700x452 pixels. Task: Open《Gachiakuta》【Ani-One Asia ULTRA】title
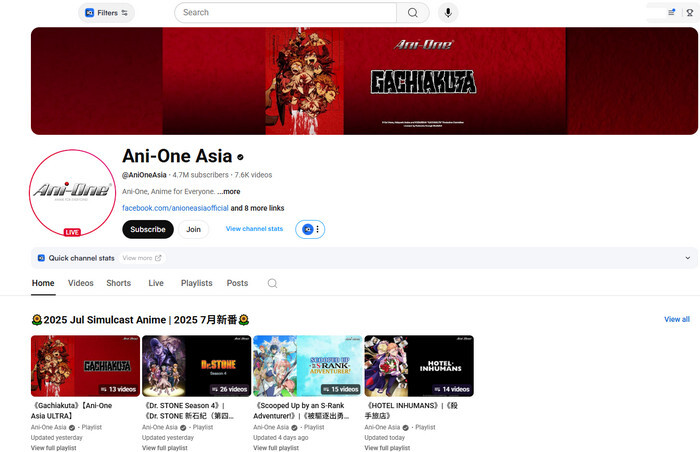(71, 410)
